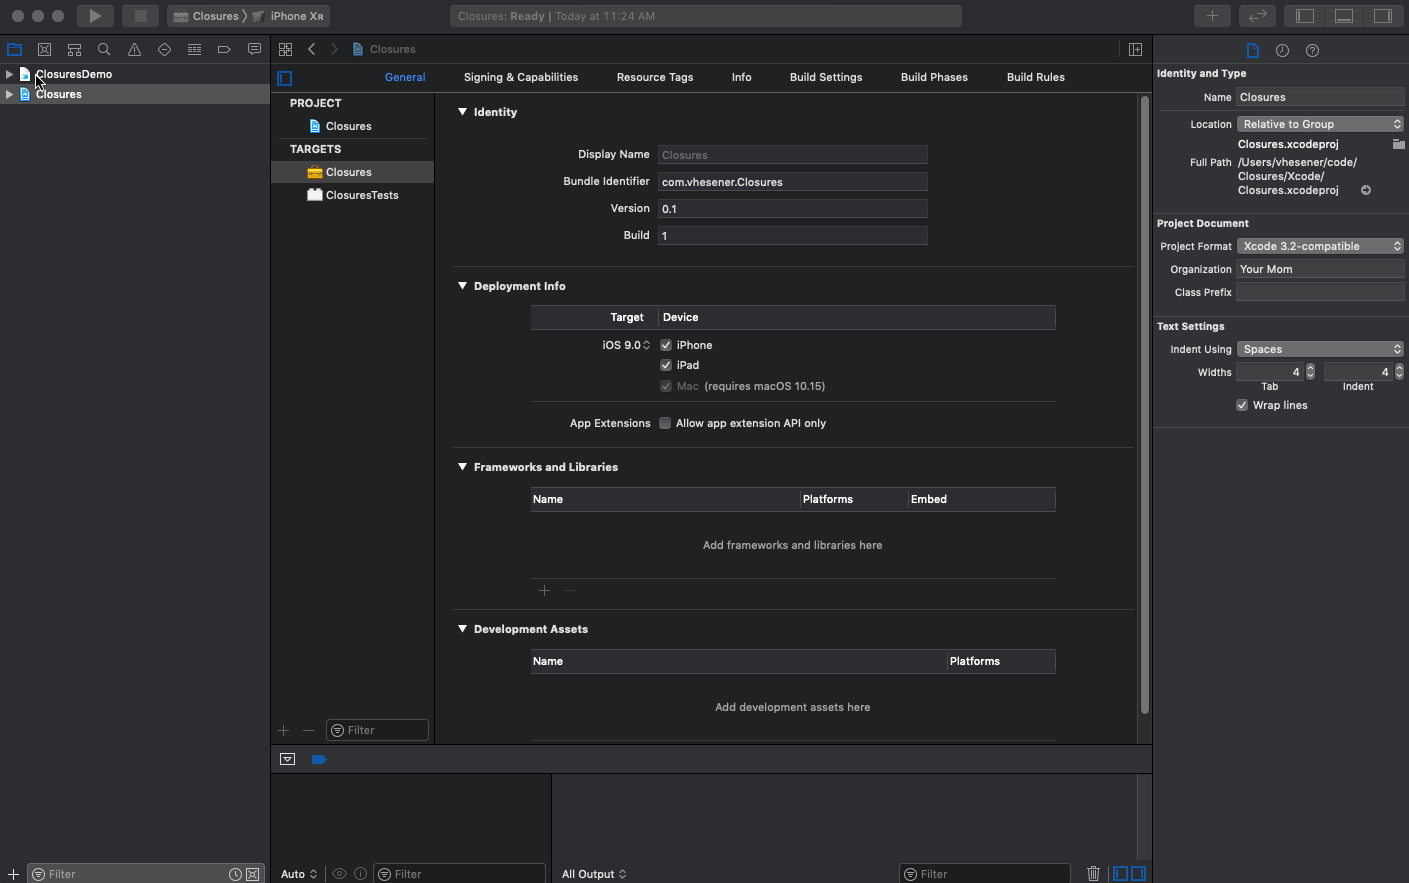Image resolution: width=1409 pixels, height=883 pixels.
Task: Select iPhone XR run destination
Action: point(289,16)
